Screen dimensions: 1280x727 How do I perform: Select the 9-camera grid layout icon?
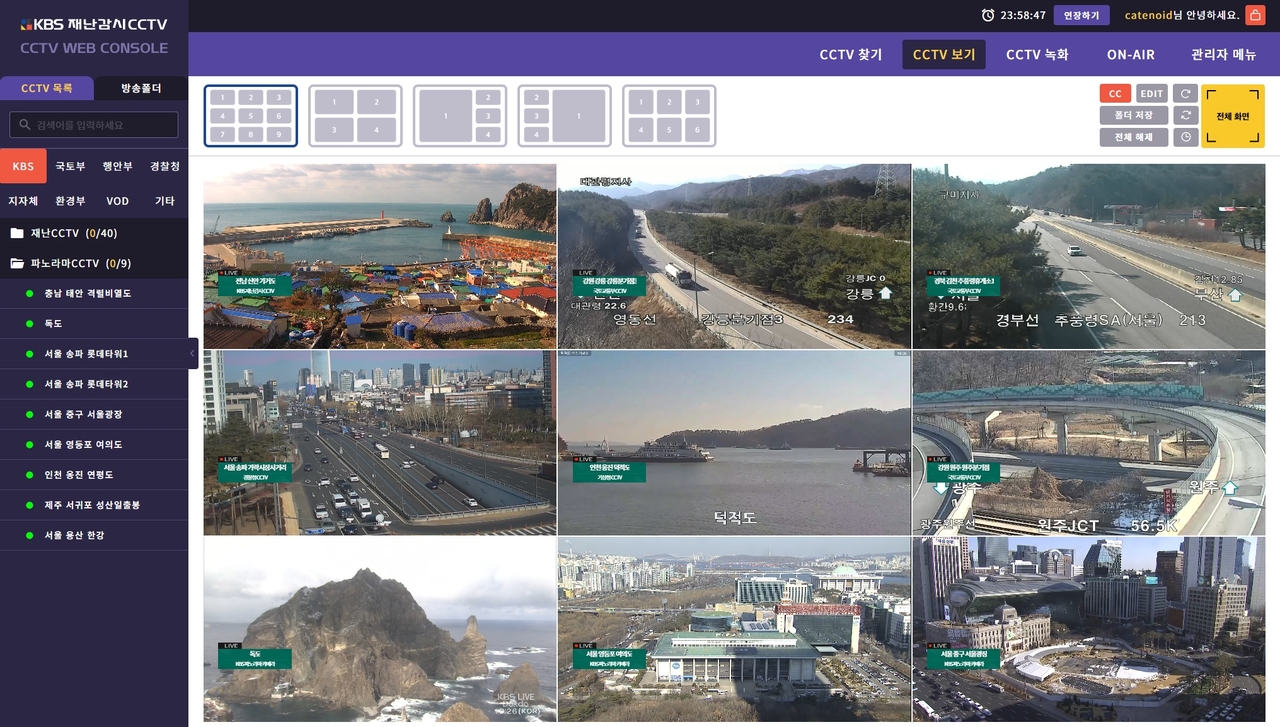(x=250, y=116)
